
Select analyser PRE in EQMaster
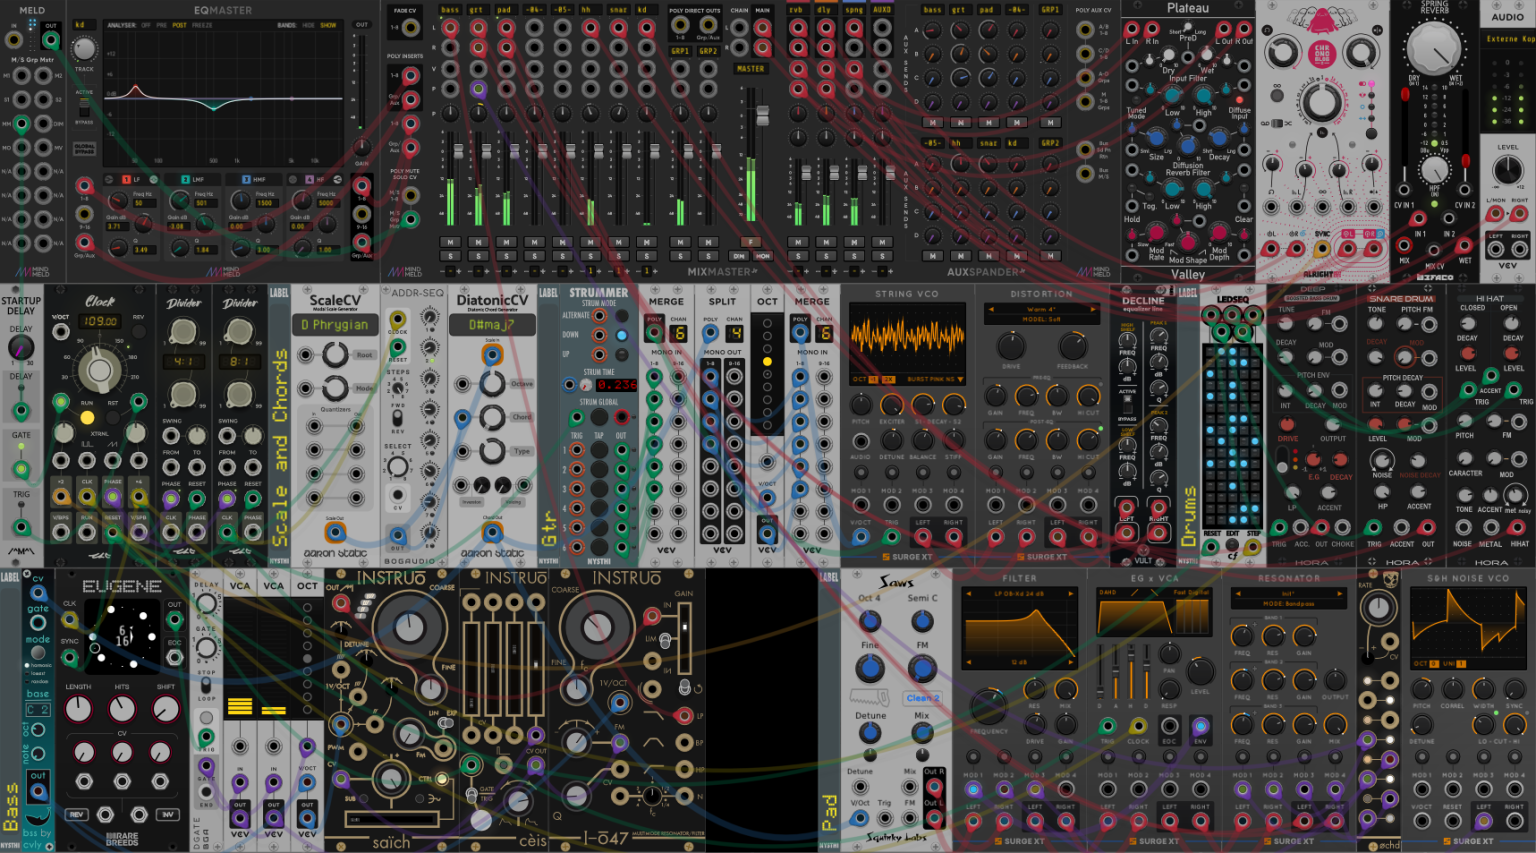[x=161, y=25]
